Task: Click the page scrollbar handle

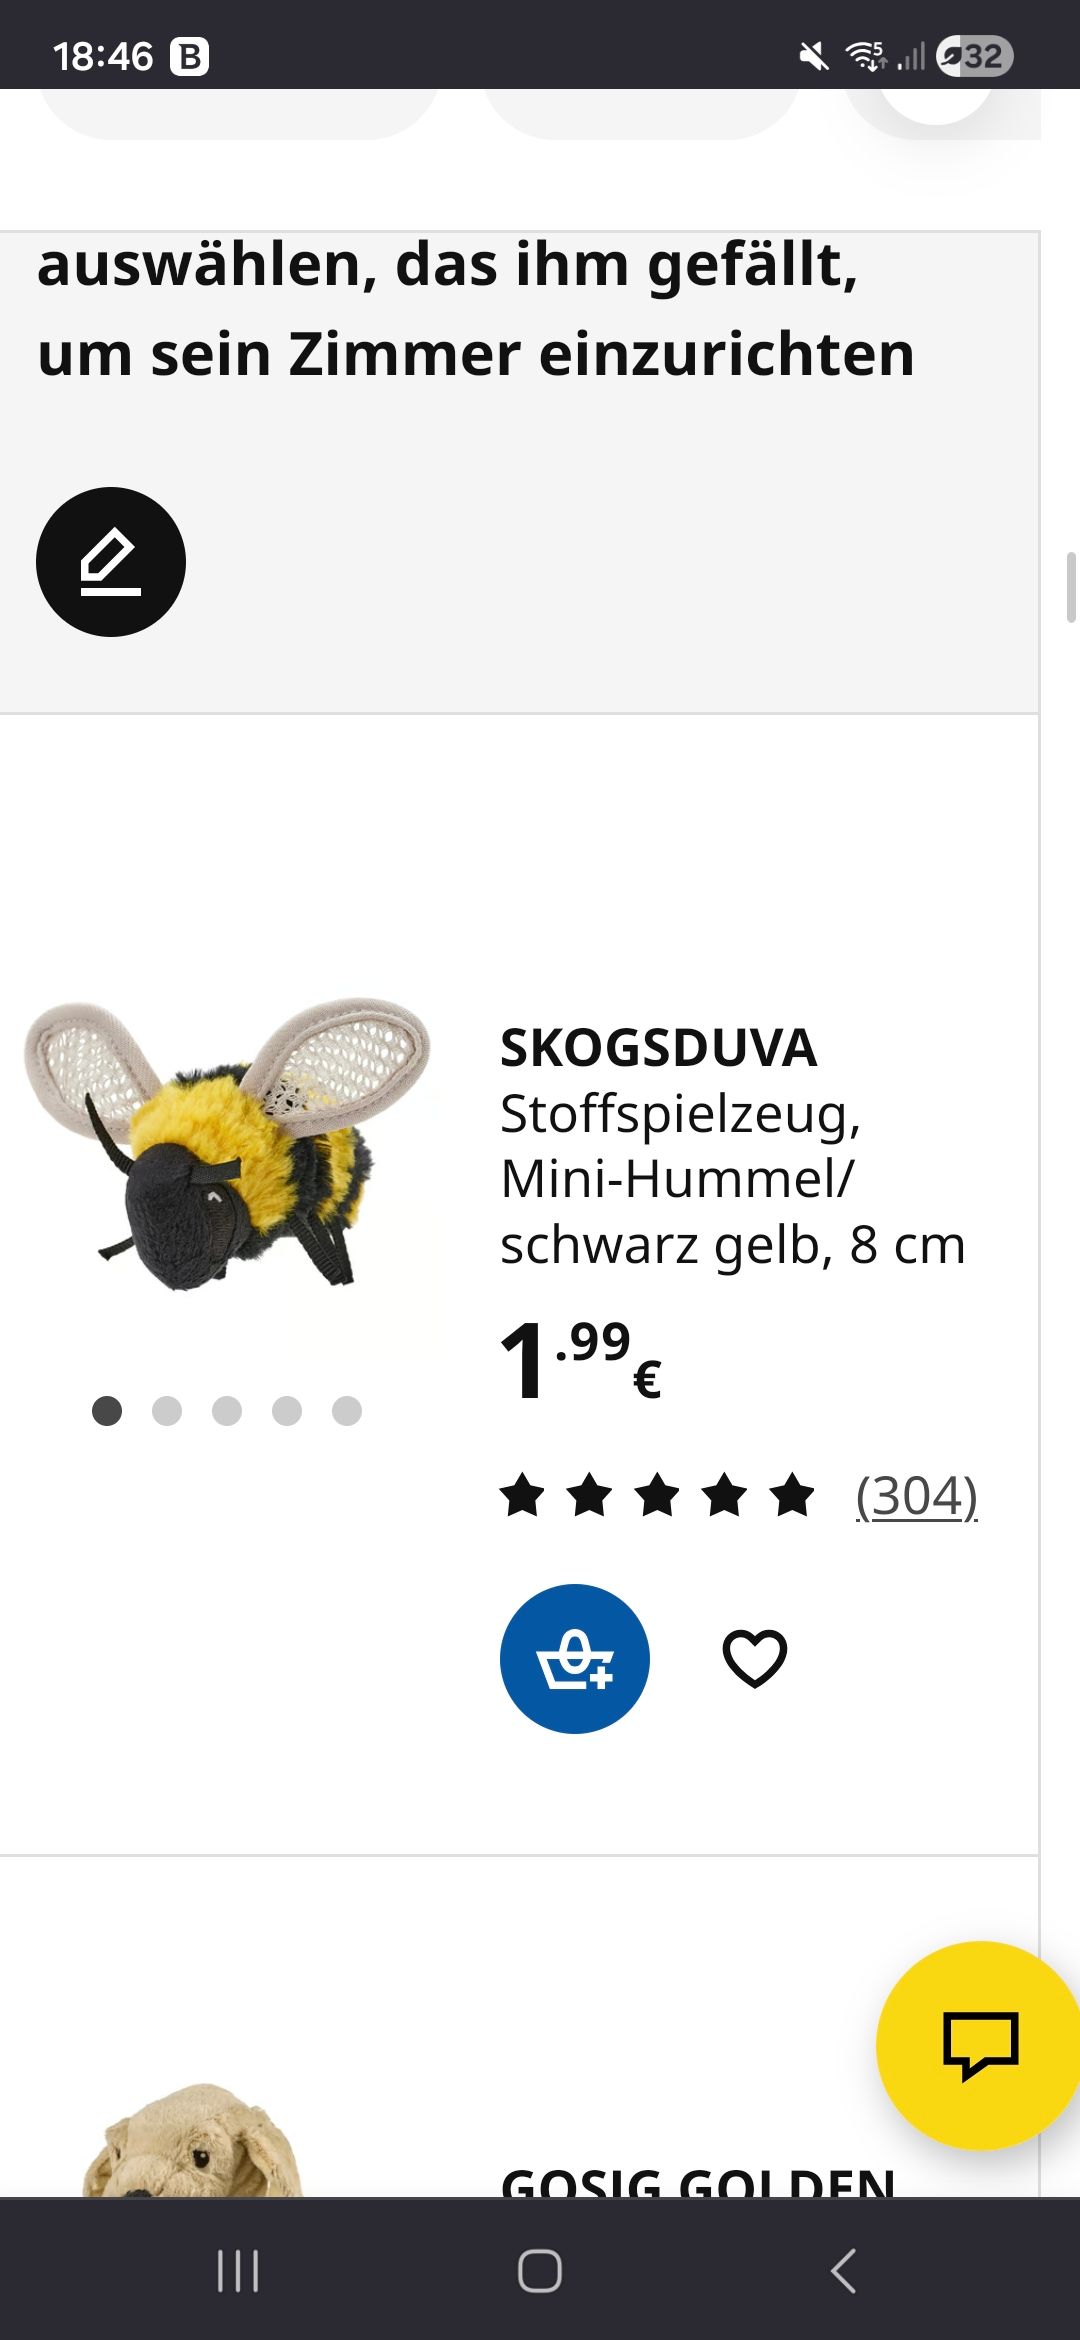Action: click(x=1071, y=587)
